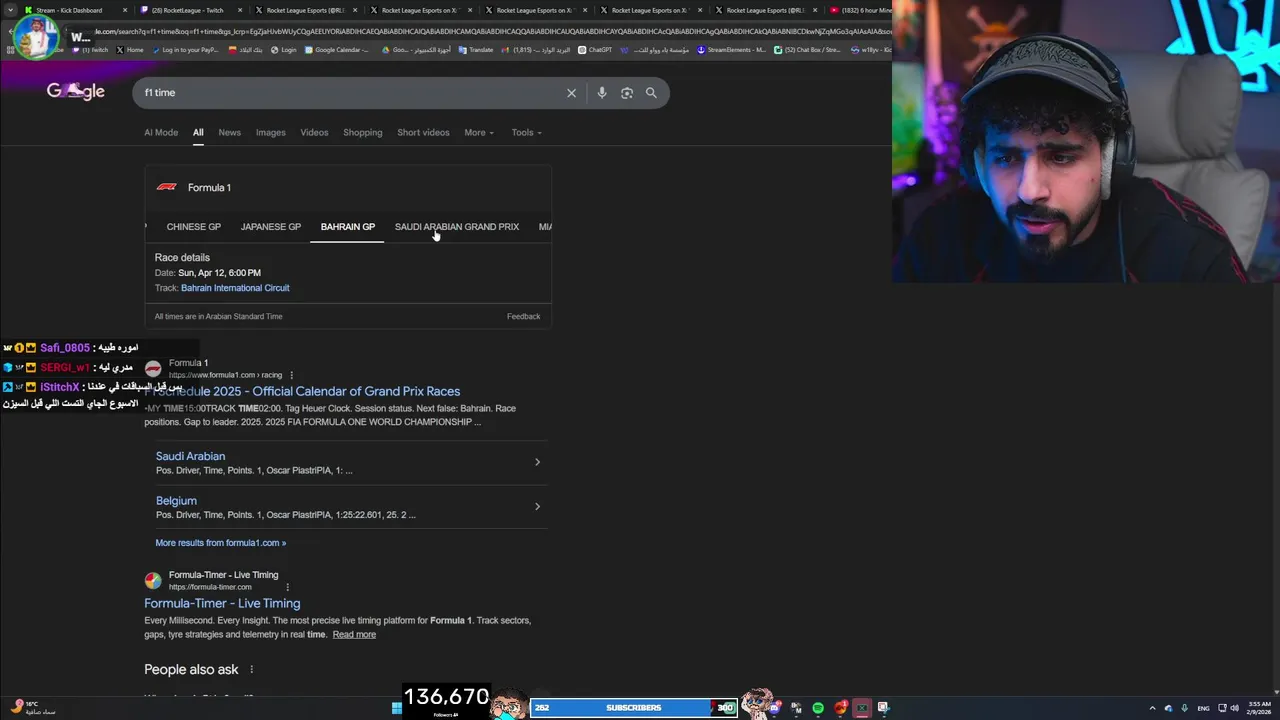
Task: Open Formula-Timer - Live Timing result
Action: tap(222, 603)
